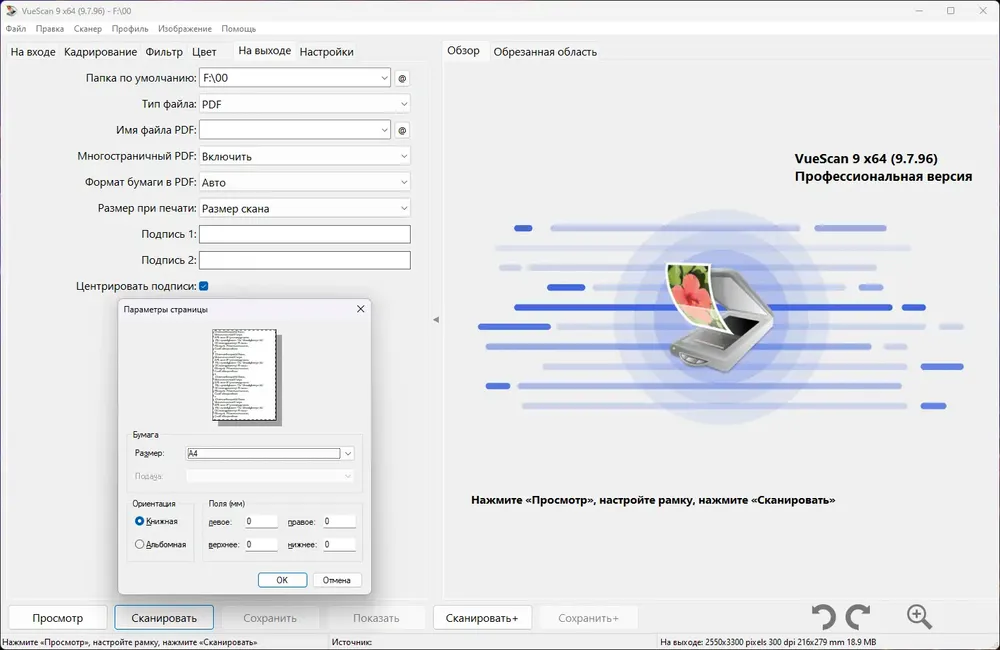The height and width of the screenshot is (650, 1000).
Task: Toggle the Центрировать подписи checkbox
Action: [x=203, y=286]
